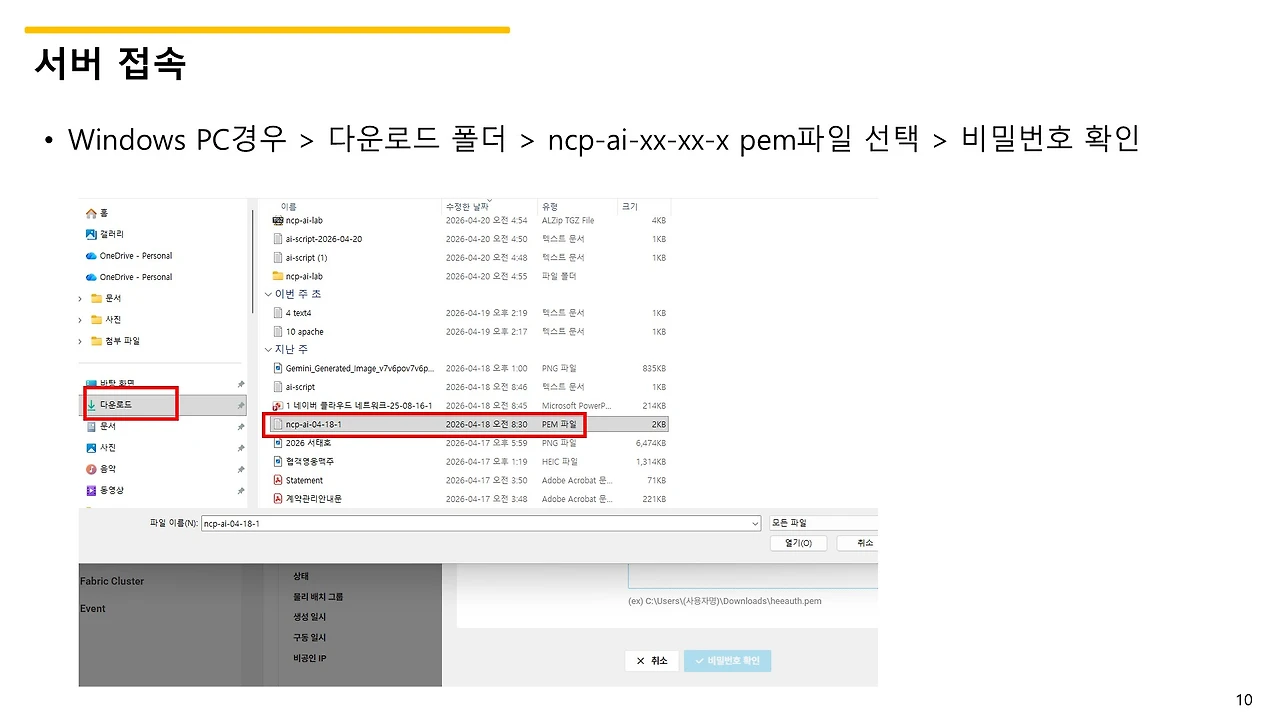Open the Statement Adobe Acrobat file icon
Image resolution: width=1280 pixels, height=720 pixels.
280,479
